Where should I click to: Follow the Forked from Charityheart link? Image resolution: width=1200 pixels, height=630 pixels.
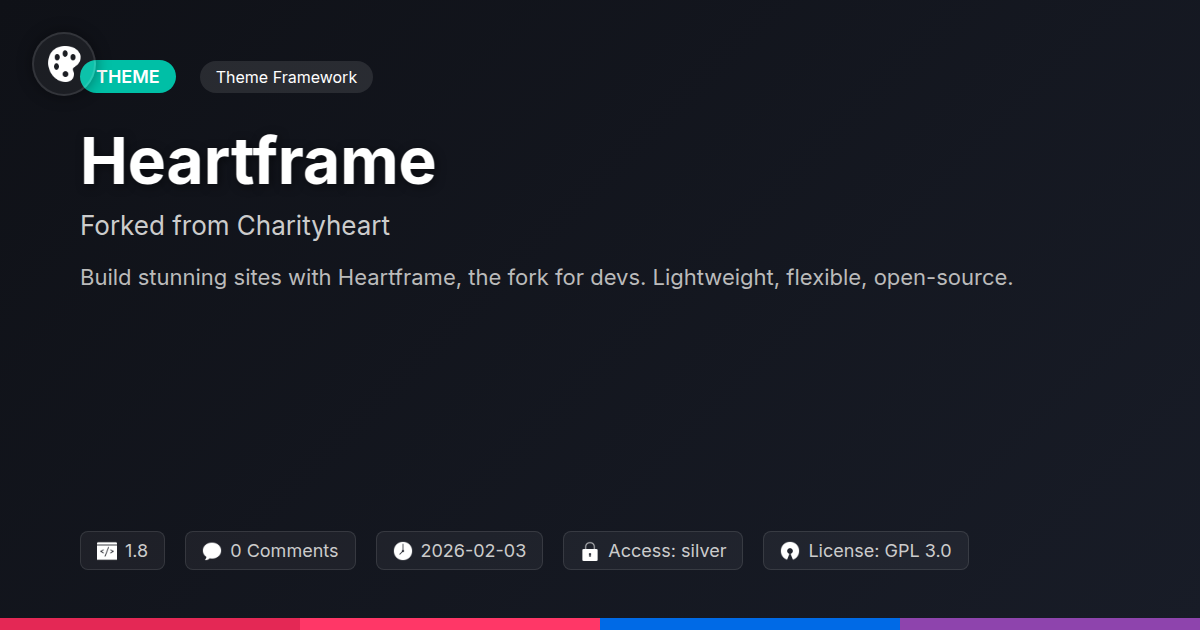click(x=235, y=226)
